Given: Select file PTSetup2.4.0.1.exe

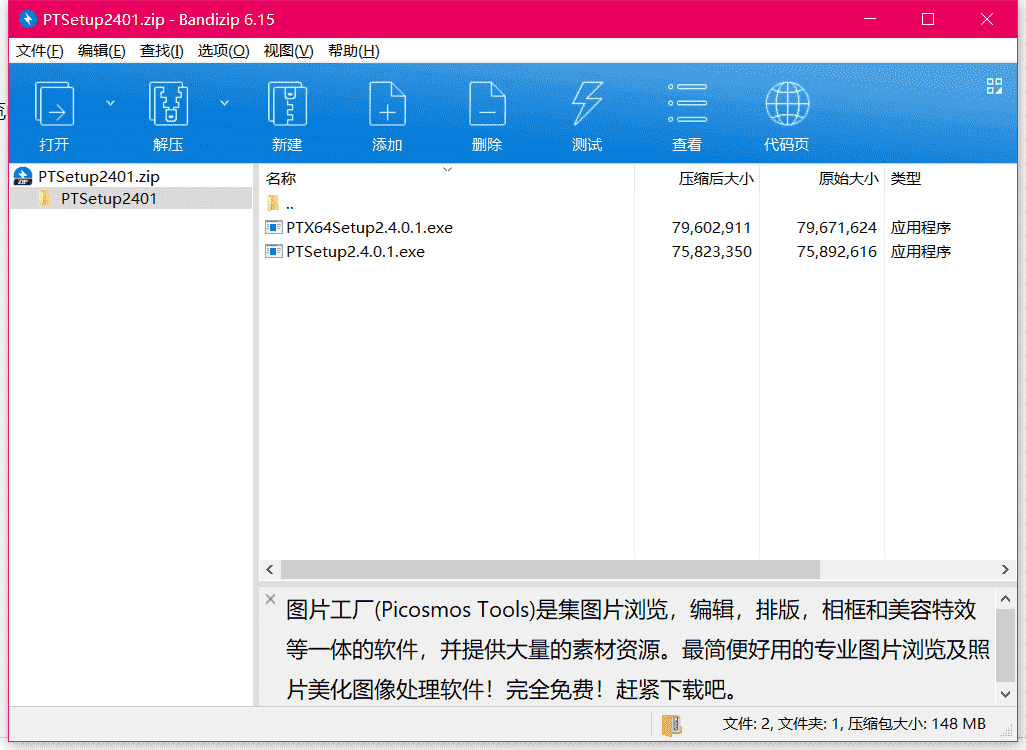Looking at the screenshot, I should 355,251.
